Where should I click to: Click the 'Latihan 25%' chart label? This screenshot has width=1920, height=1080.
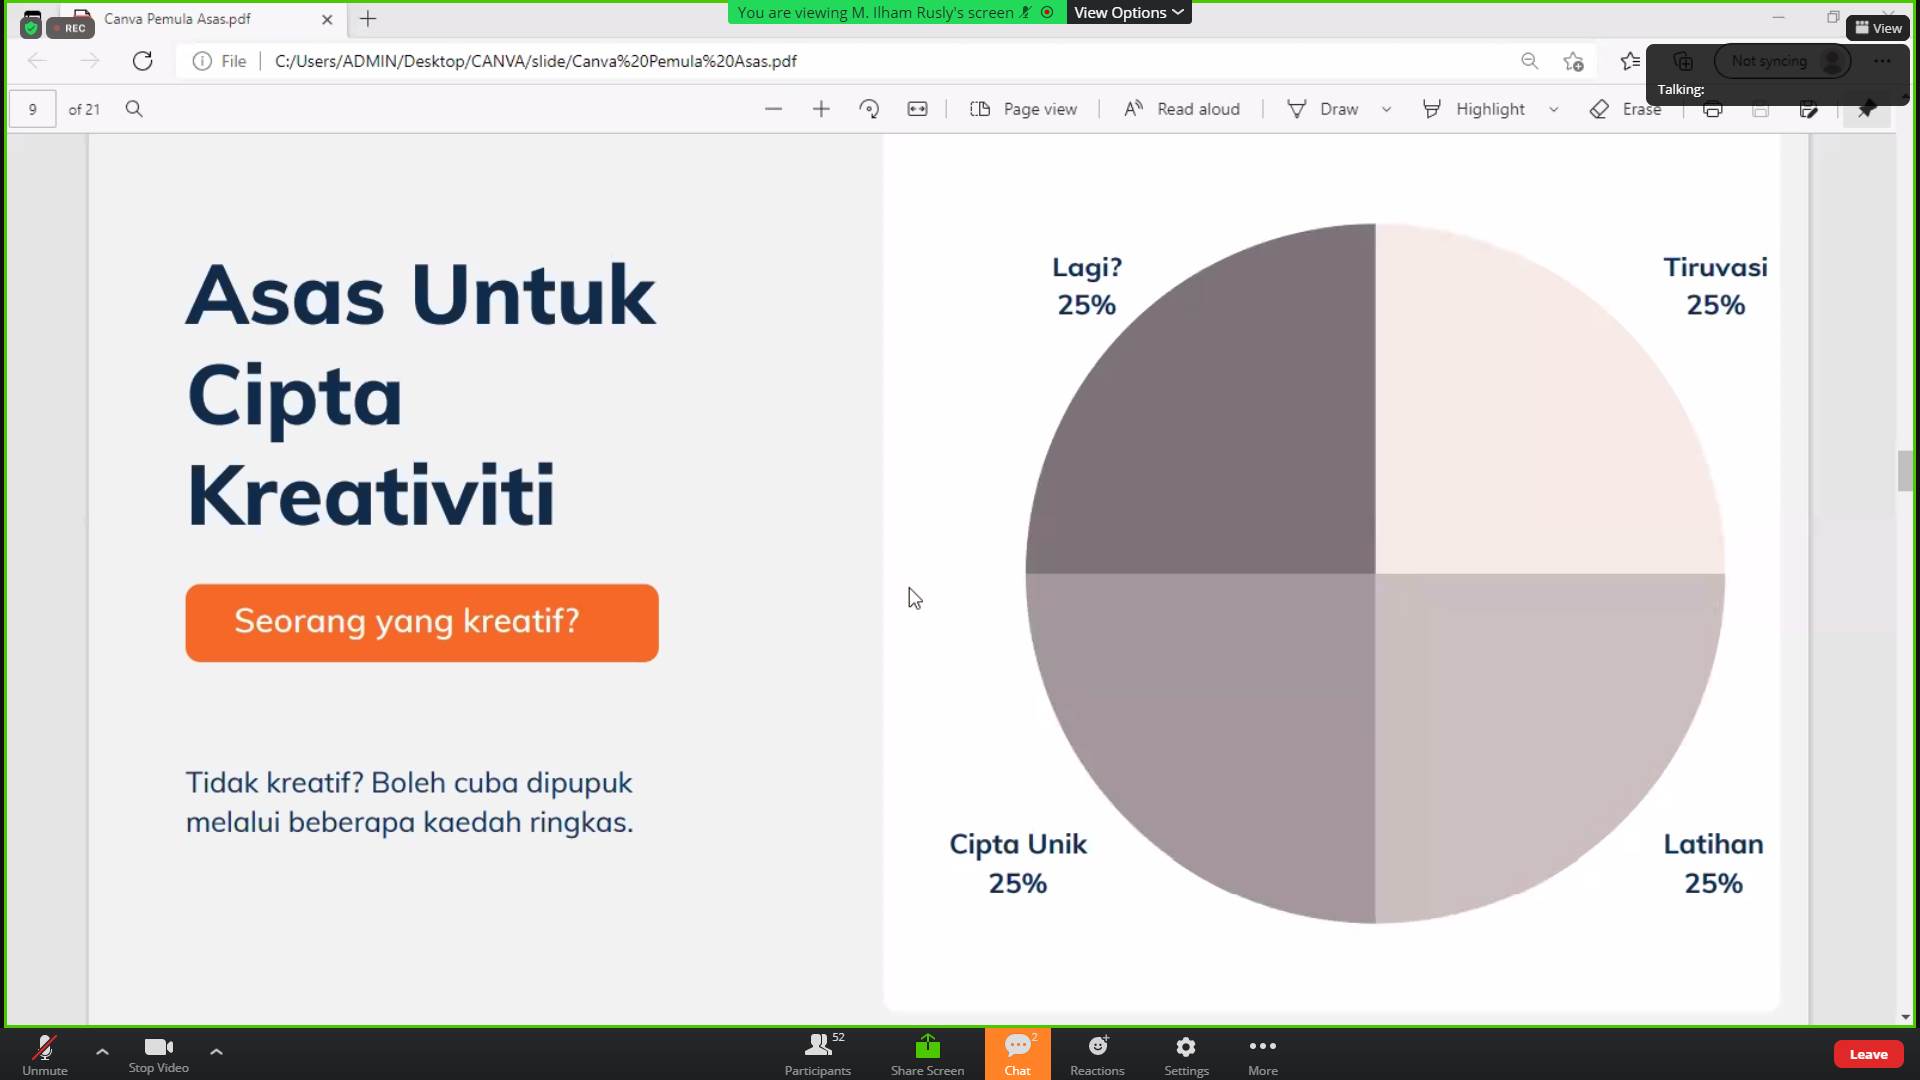pos(1714,863)
